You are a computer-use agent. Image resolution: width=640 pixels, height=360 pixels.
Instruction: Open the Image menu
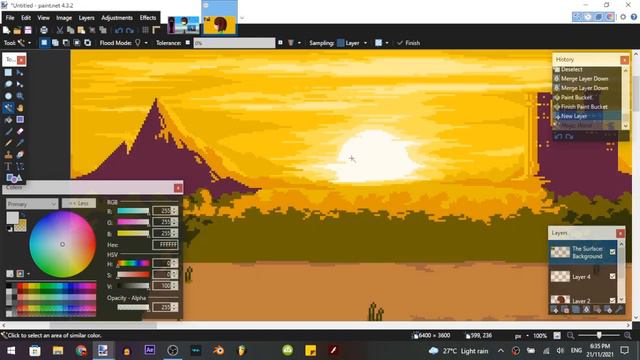[64, 18]
